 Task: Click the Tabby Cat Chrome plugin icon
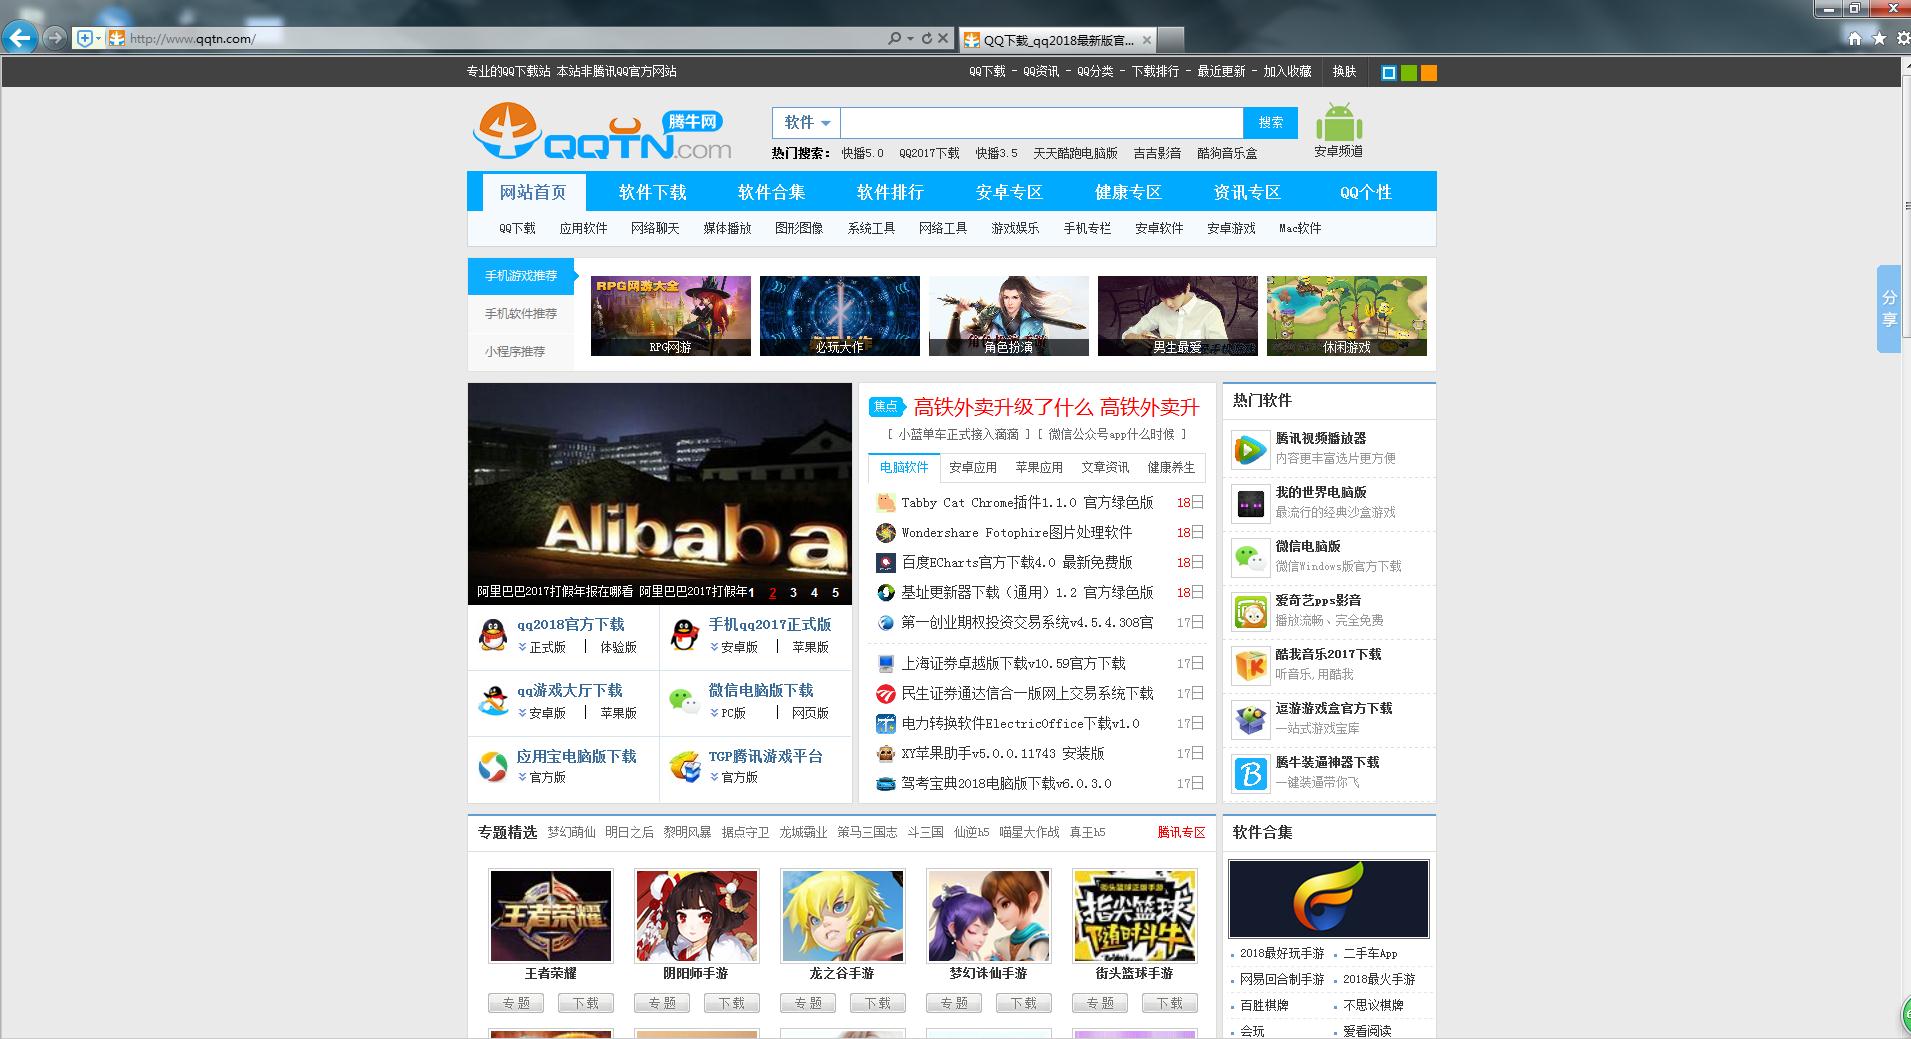[x=885, y=503]
